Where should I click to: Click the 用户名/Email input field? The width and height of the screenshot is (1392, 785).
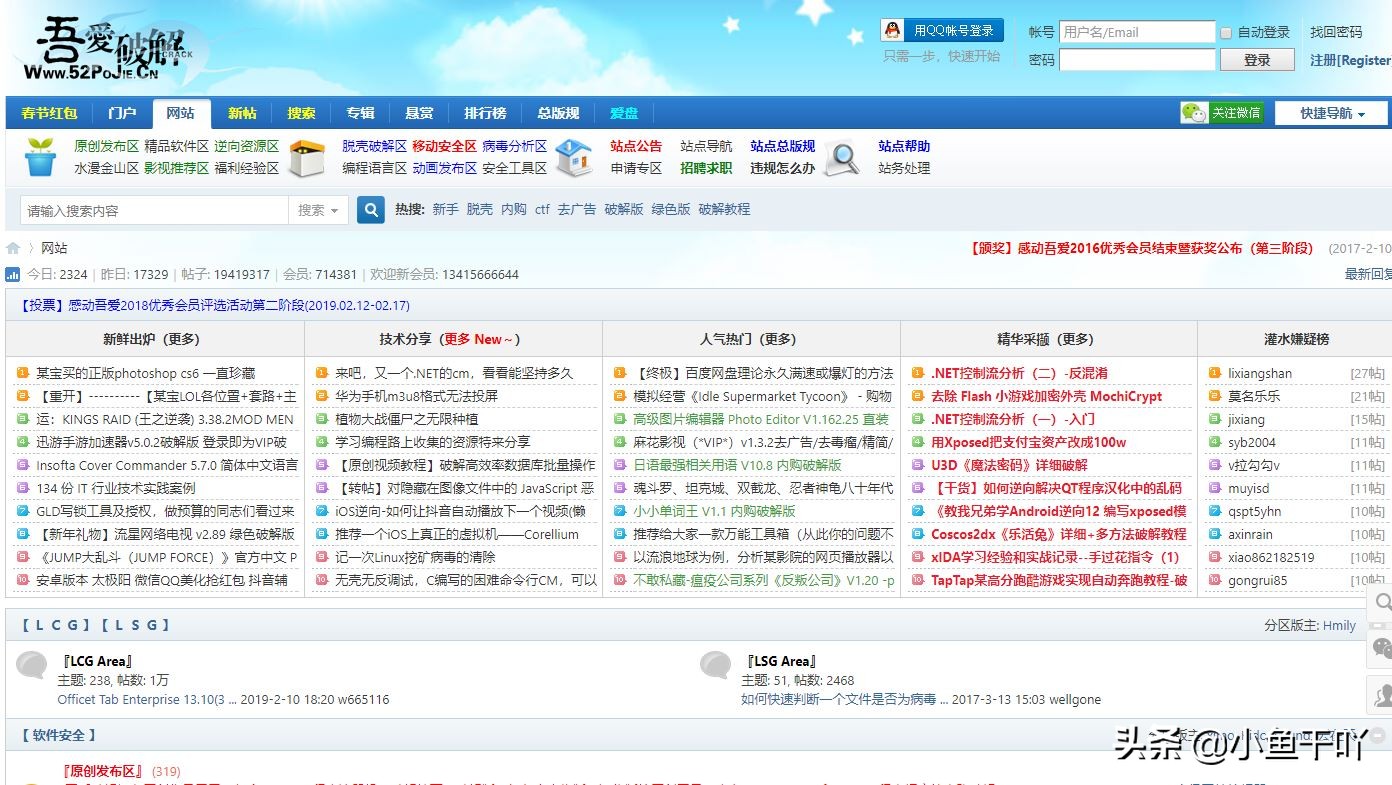tap(1137, 32)
